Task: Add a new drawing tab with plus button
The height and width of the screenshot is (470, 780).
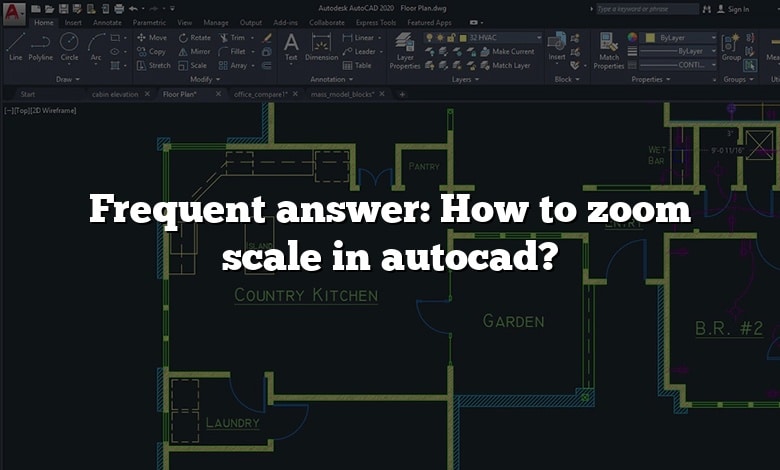Action: click(x=402, y=94)
